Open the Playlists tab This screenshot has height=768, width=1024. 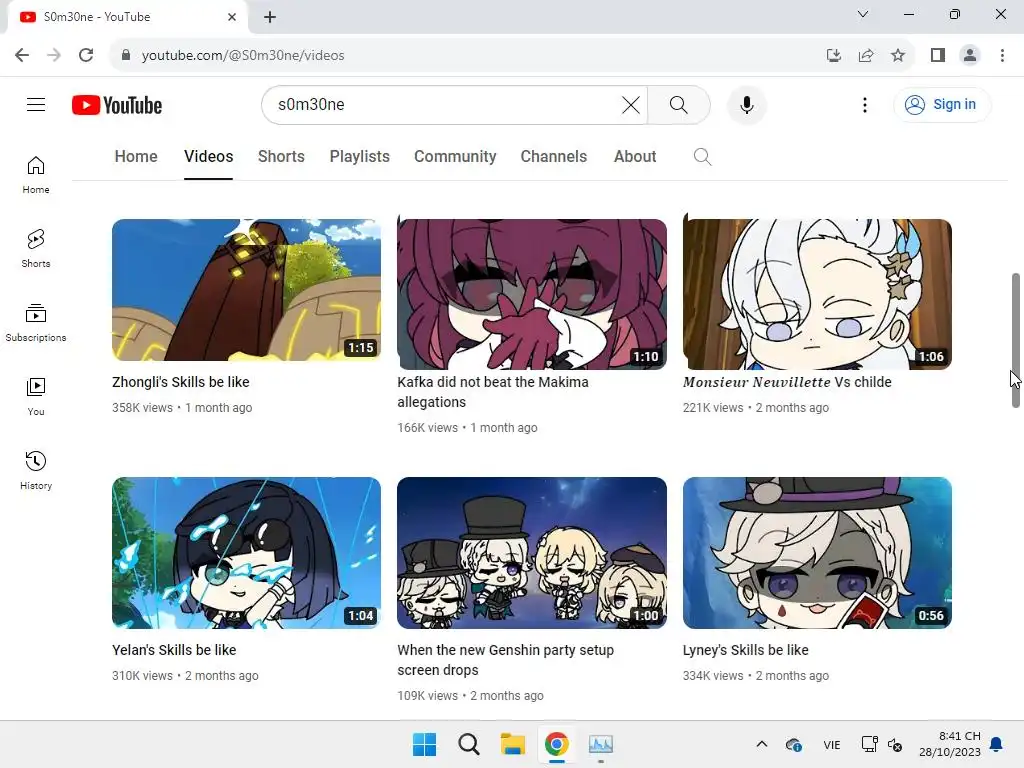coord(359,157)
